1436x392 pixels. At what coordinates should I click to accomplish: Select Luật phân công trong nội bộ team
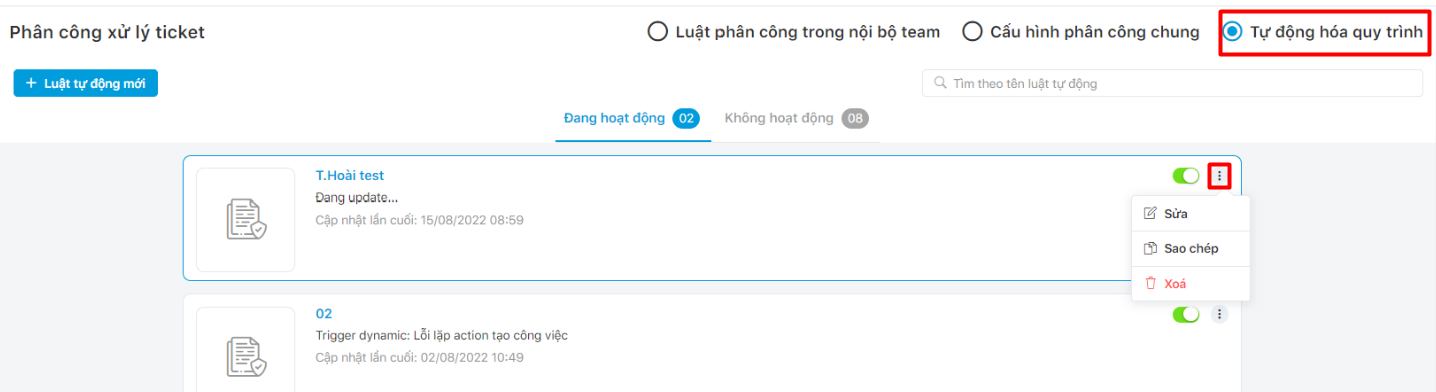[x=794, y=32]
